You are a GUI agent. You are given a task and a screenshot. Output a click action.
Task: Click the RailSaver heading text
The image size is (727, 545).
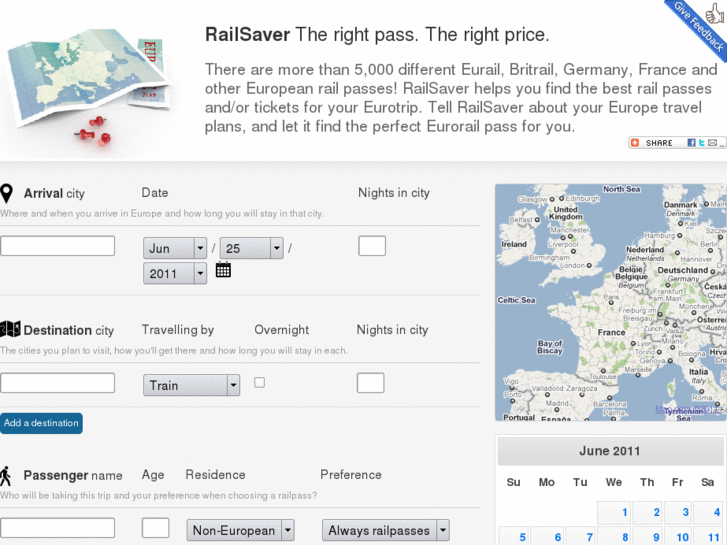pos(248,35)
